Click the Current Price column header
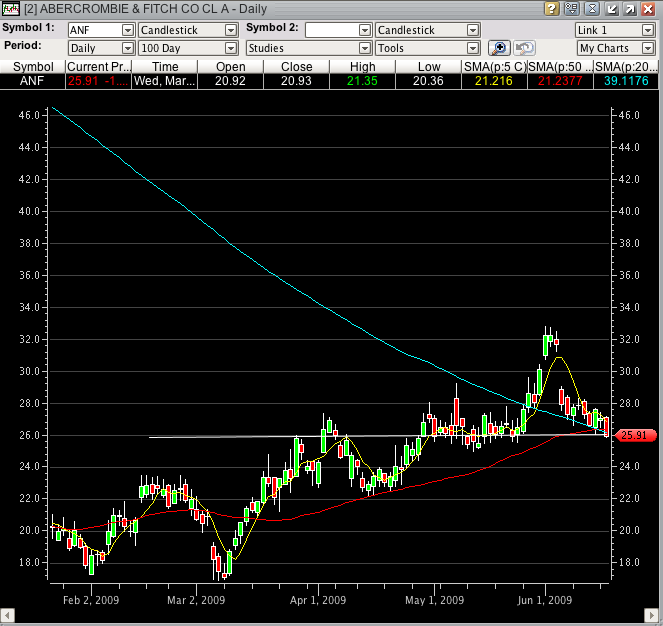663x626 pixels. coord(97,66)
